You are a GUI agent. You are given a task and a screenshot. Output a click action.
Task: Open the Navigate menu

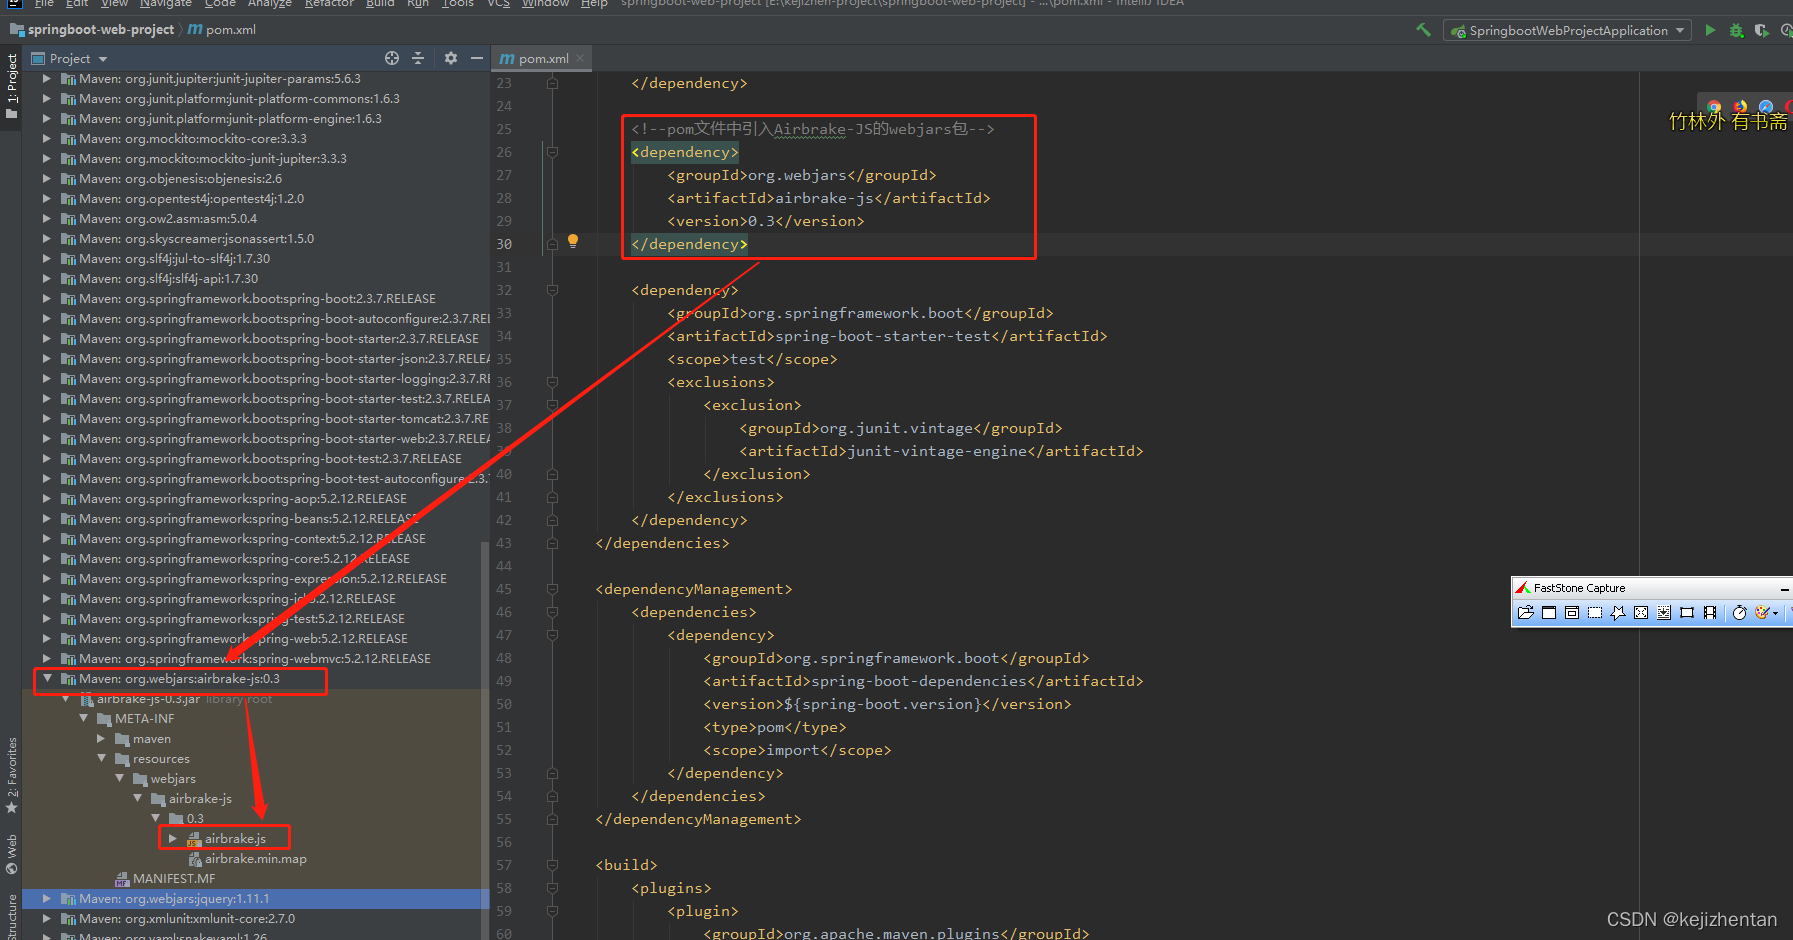(166, 4)
